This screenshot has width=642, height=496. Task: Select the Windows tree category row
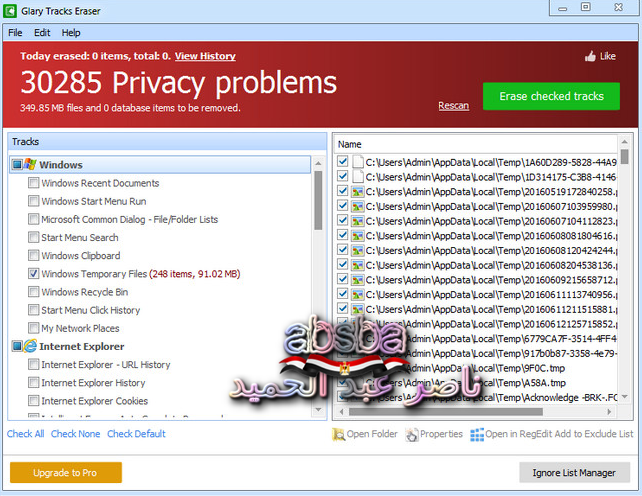point(160,165)
